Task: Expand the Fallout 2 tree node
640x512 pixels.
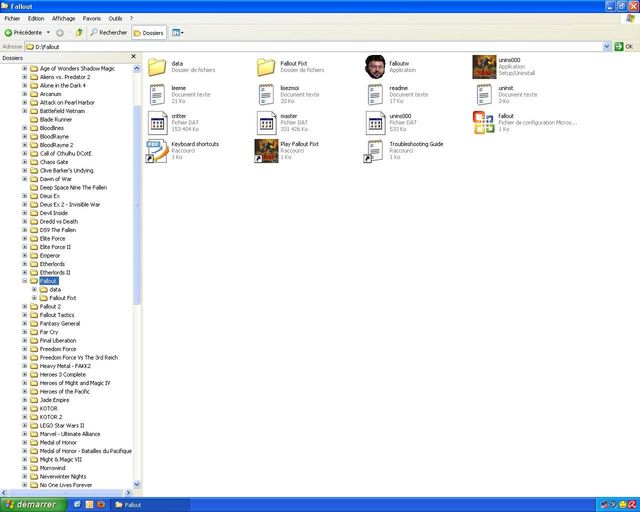Action: click(24, 307)
